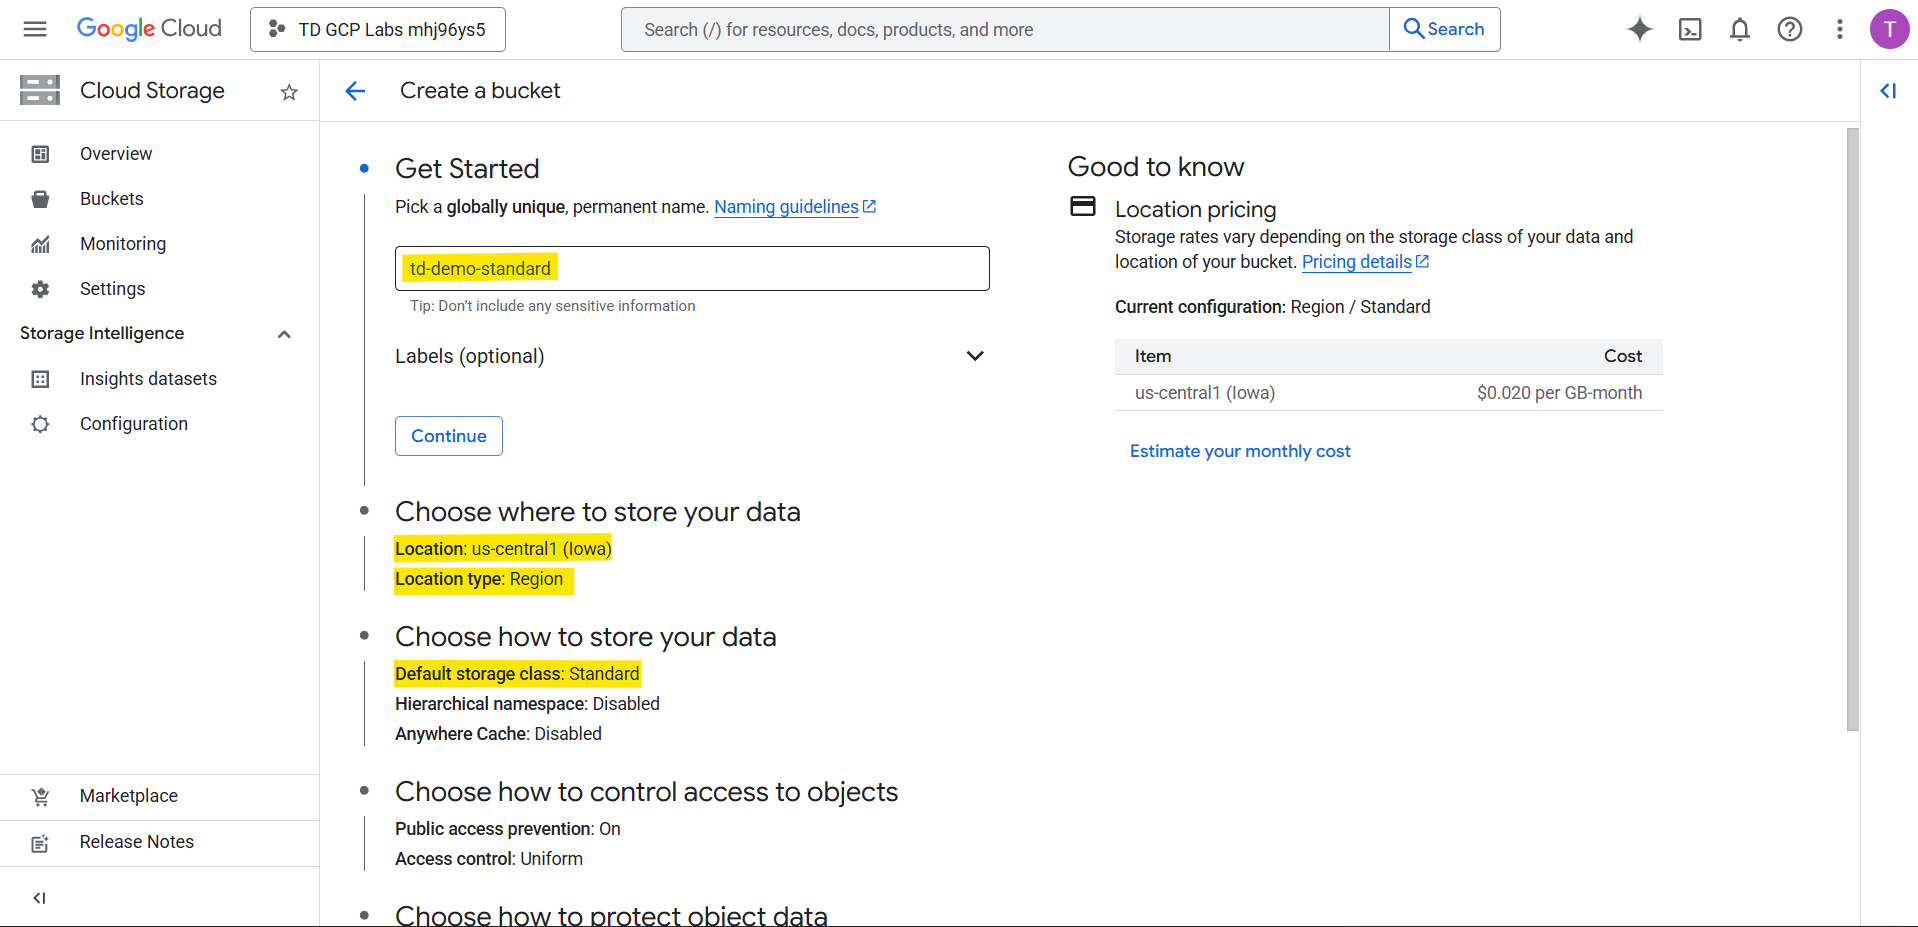Open Monitoring in the sidebar

(123, 244)
